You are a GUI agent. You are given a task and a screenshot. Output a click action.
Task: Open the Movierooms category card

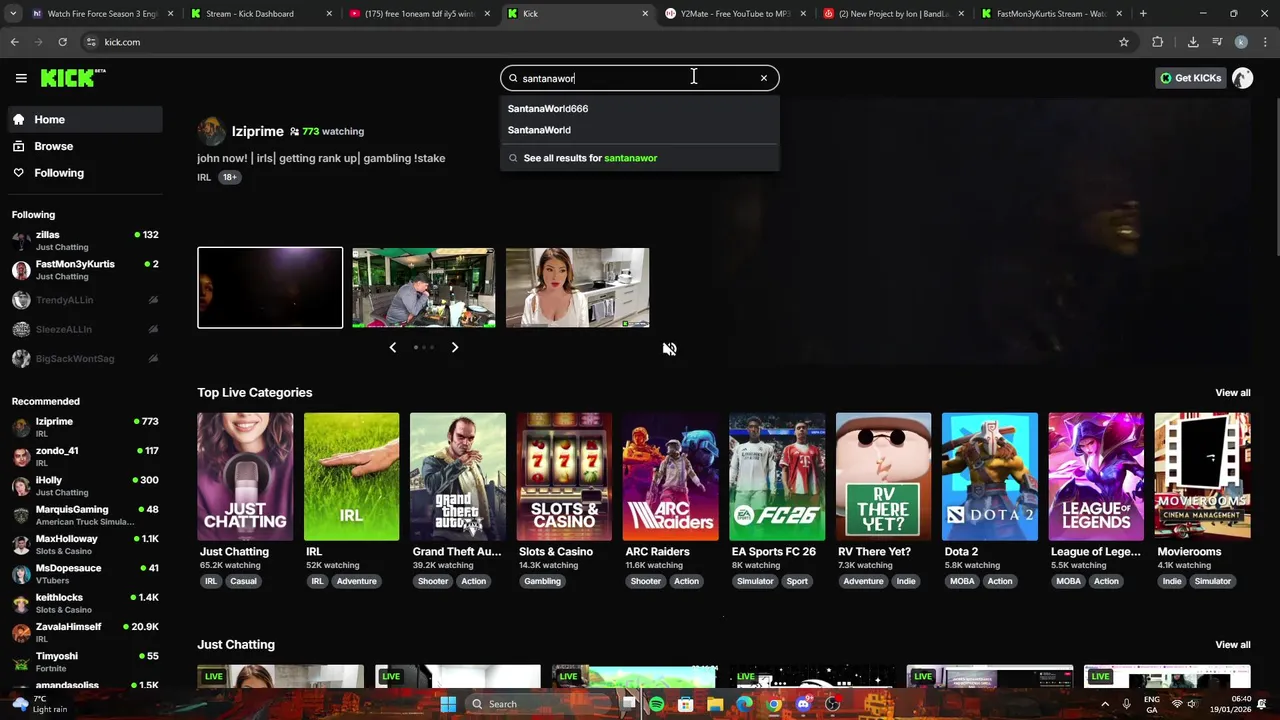1202,476
